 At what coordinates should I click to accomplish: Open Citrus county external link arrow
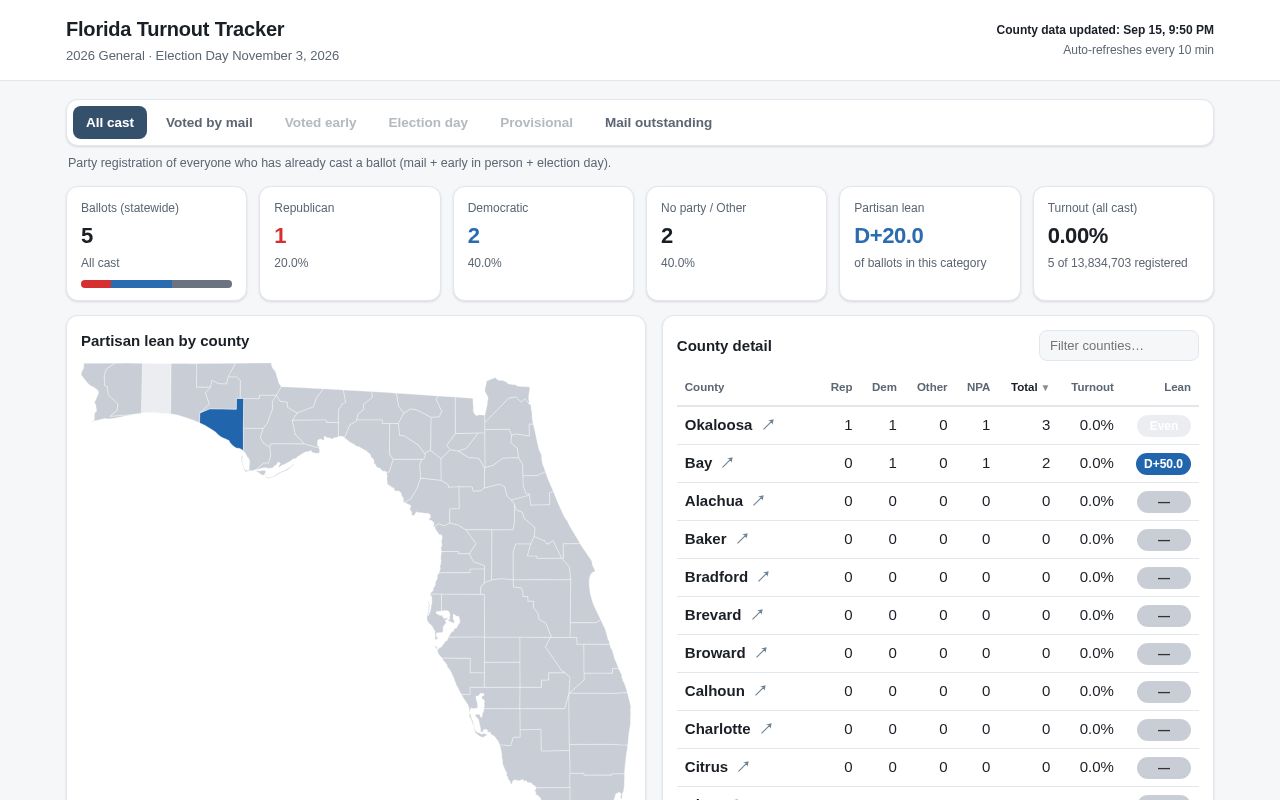click(743, 767)
